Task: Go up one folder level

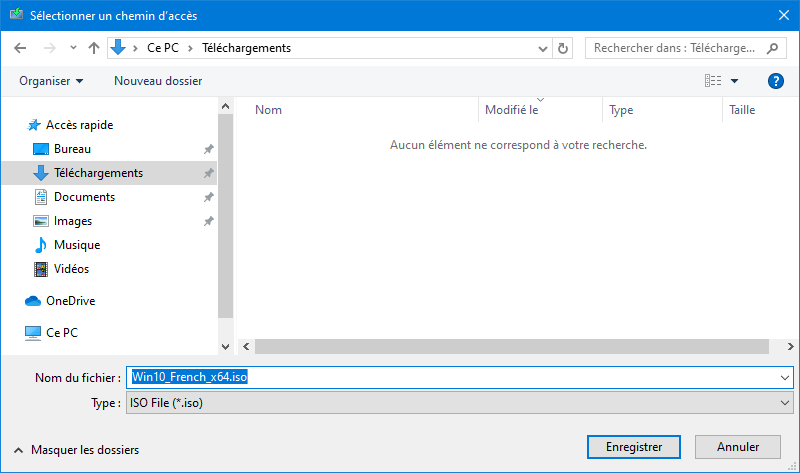Action: pyautogui.click(x=93, y=48)
